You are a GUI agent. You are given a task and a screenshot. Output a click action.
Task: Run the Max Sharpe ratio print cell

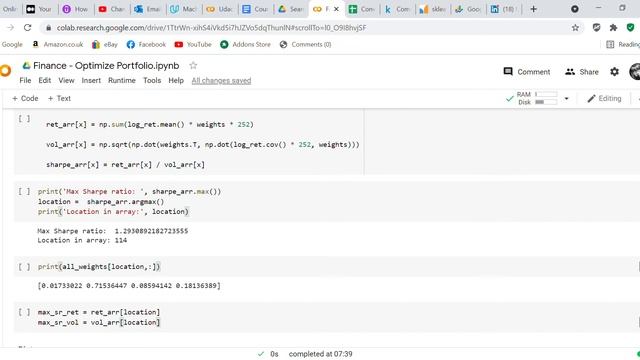pyautogui.click(x=24, y=191)
